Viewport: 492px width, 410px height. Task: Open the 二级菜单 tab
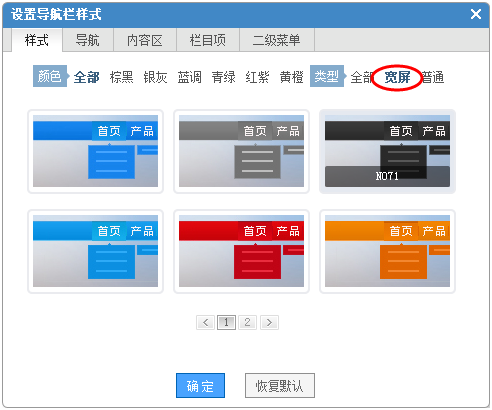point(277,40)
